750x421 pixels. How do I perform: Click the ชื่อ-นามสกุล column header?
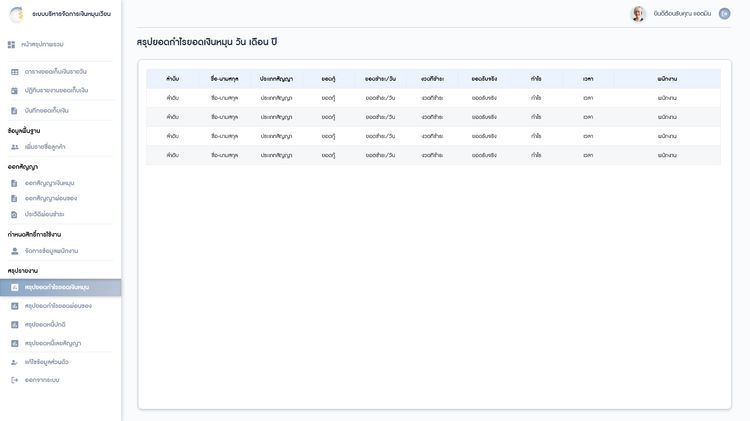coord(224,78)
